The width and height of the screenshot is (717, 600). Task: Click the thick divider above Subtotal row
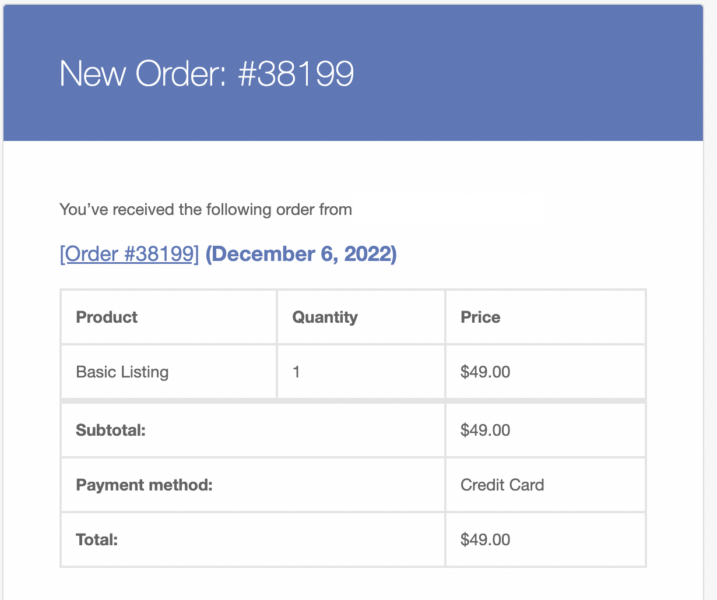tap(353, 401)
